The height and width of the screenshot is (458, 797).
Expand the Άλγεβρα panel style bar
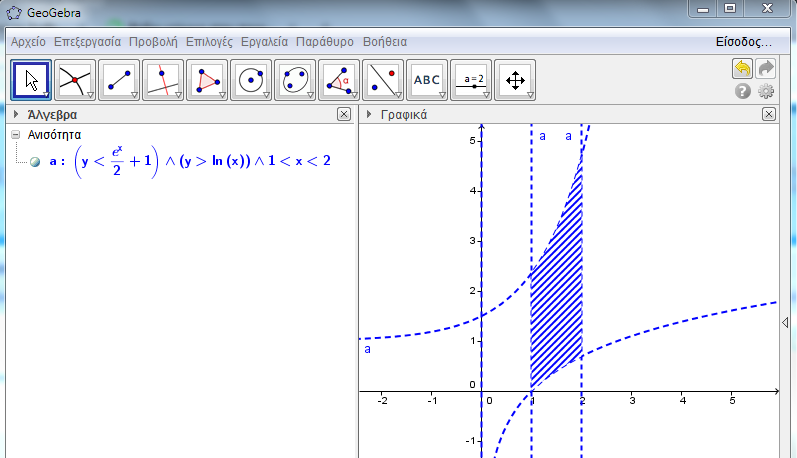[x=16, y=114]
